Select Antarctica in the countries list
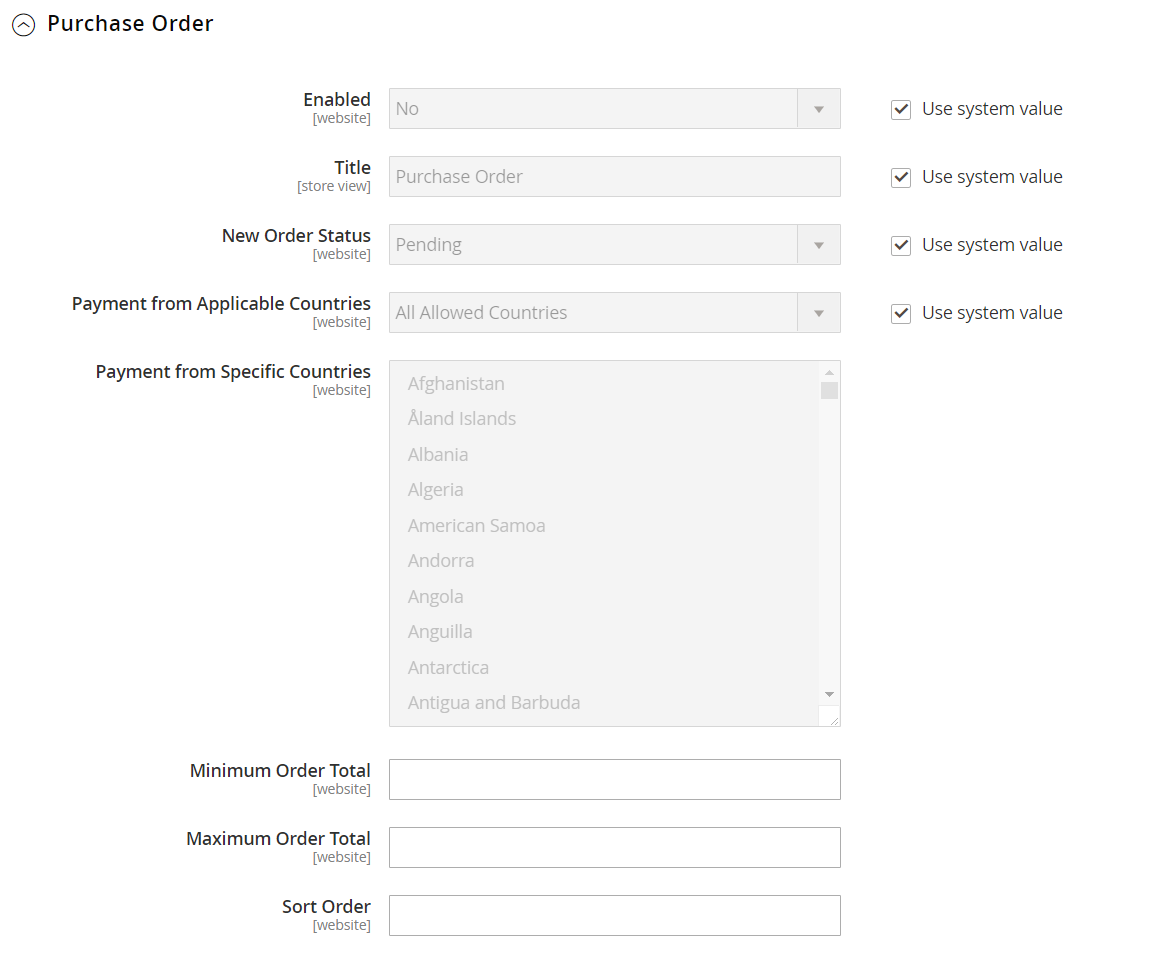 (604, 668)
